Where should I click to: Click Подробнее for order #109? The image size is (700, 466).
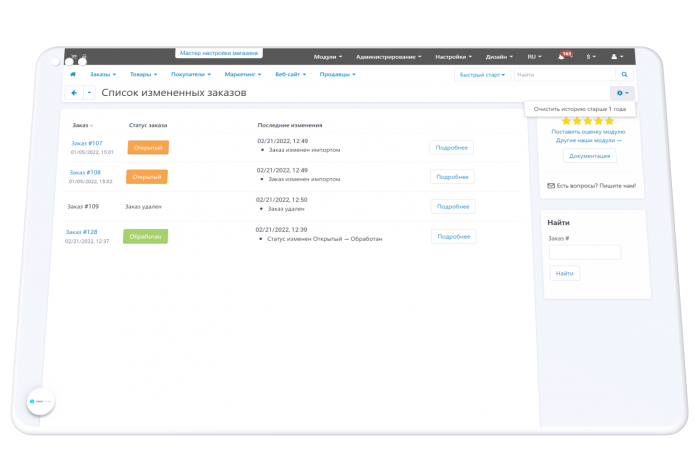pyautogui.click(x=453, y=207)
